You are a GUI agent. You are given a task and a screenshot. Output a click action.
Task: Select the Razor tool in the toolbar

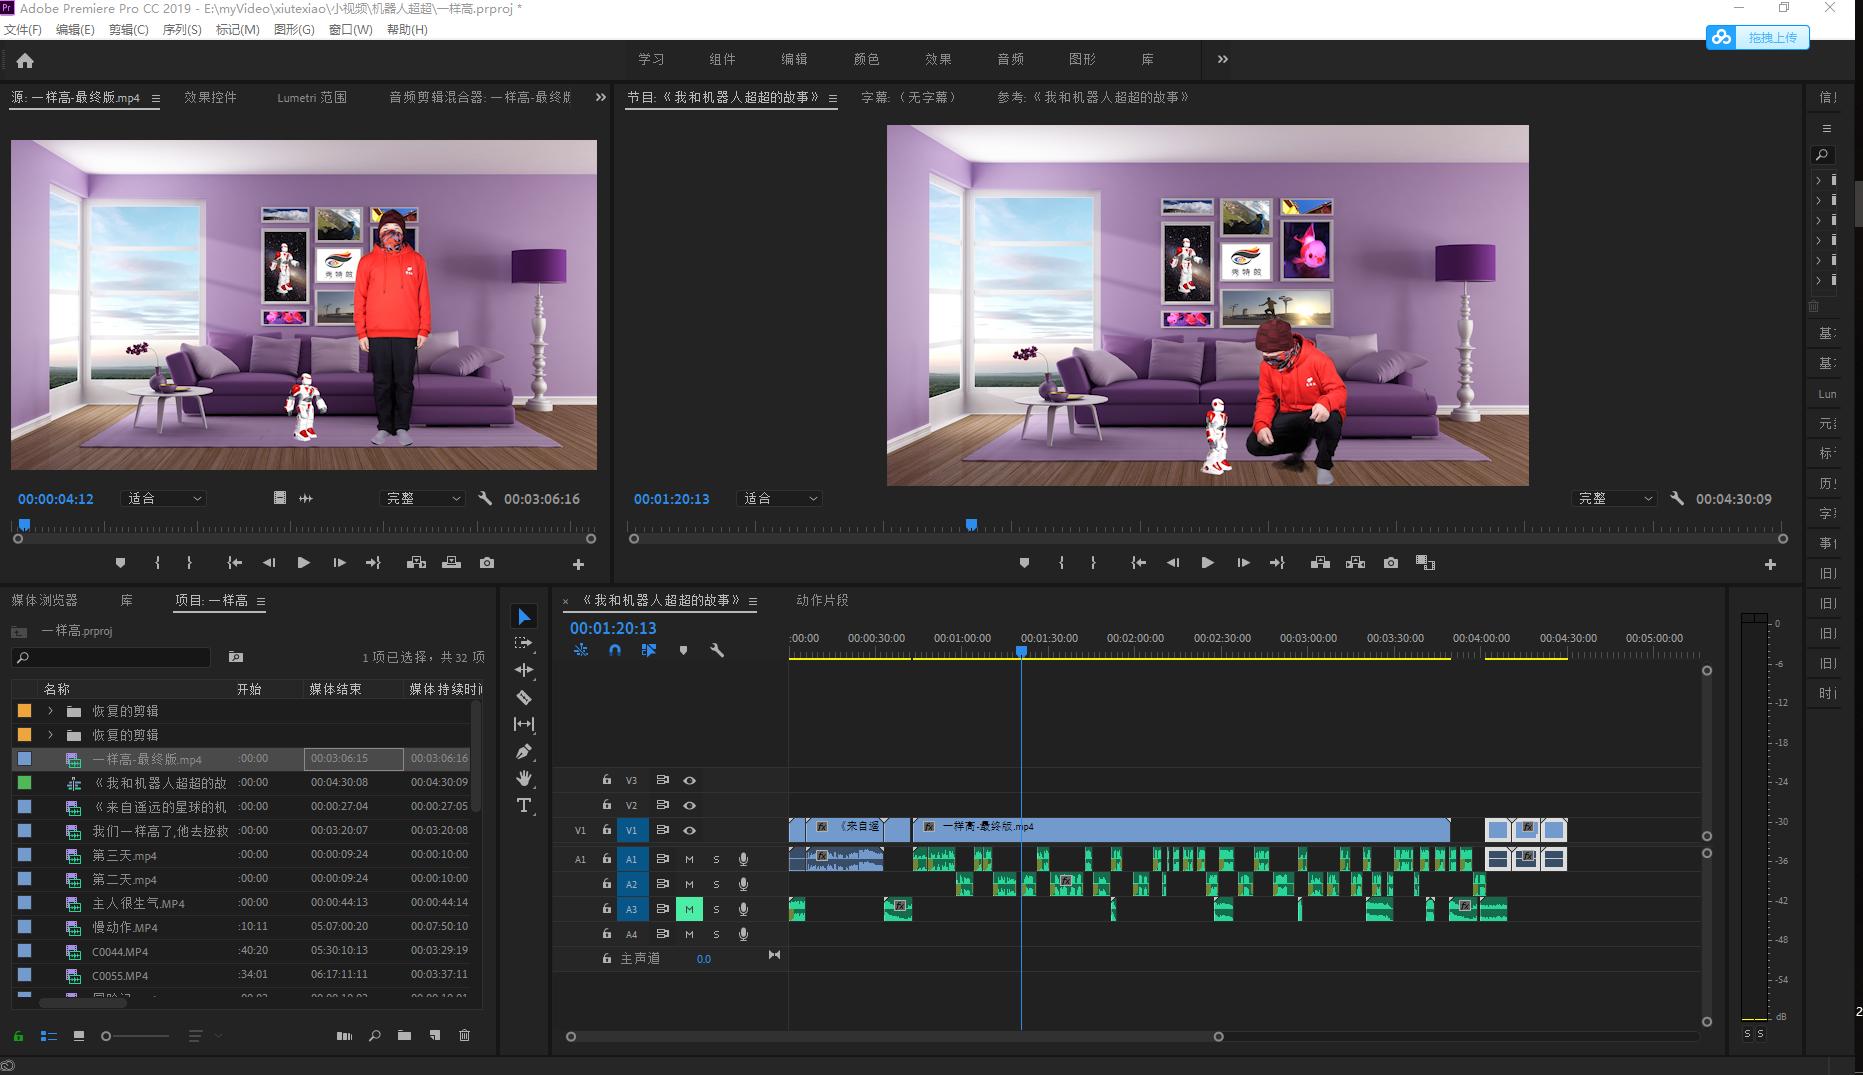click(524, 698)
